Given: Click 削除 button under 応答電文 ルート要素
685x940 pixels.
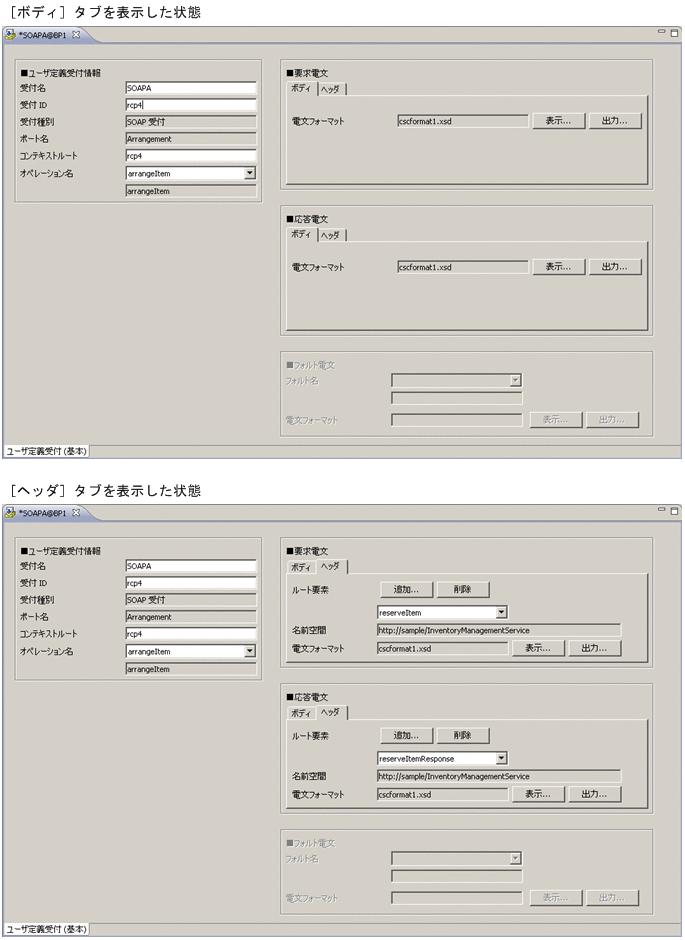Looking at the screenshot, I should [463, 735].
